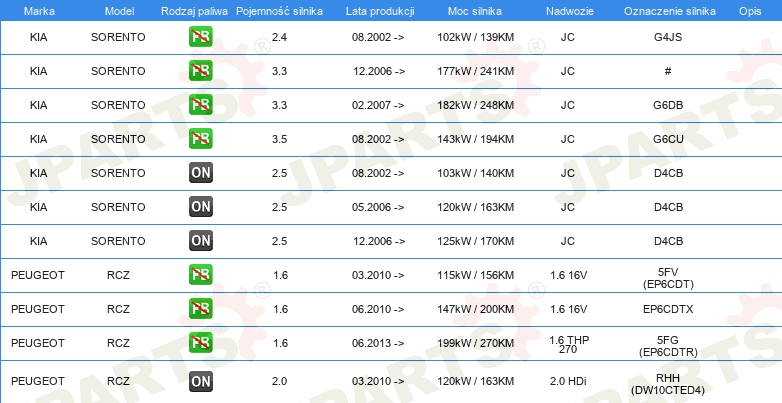Click the Lata produkcji column header

click(x=380, y=11)
